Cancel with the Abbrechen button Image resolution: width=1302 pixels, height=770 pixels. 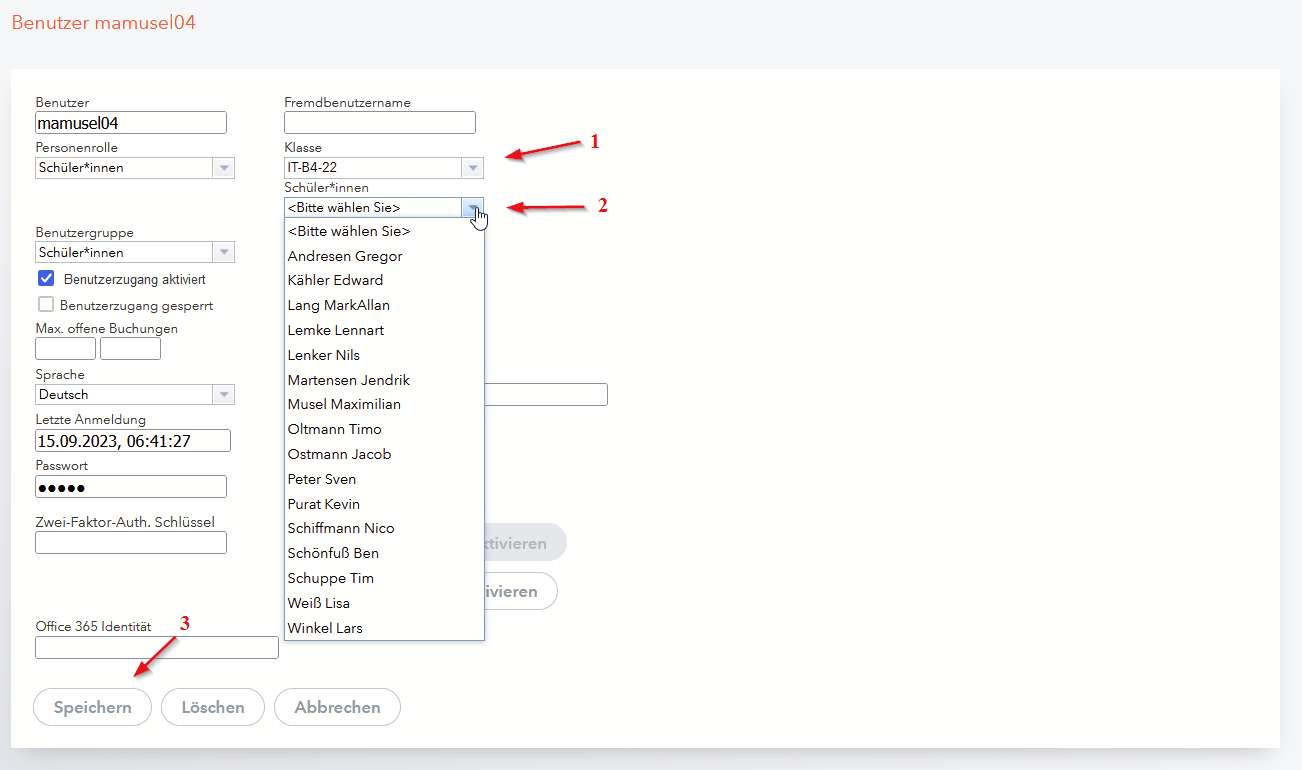(x=337, y=707)
